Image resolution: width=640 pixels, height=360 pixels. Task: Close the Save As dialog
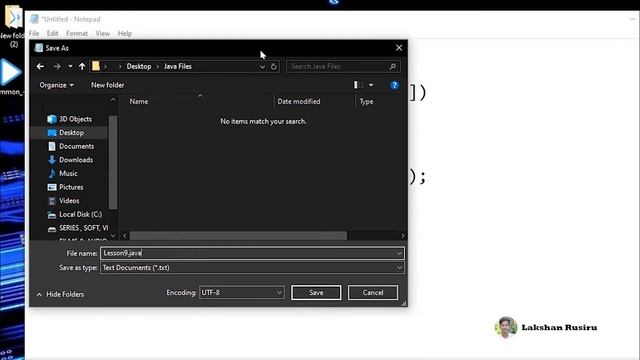coord(399,48)
